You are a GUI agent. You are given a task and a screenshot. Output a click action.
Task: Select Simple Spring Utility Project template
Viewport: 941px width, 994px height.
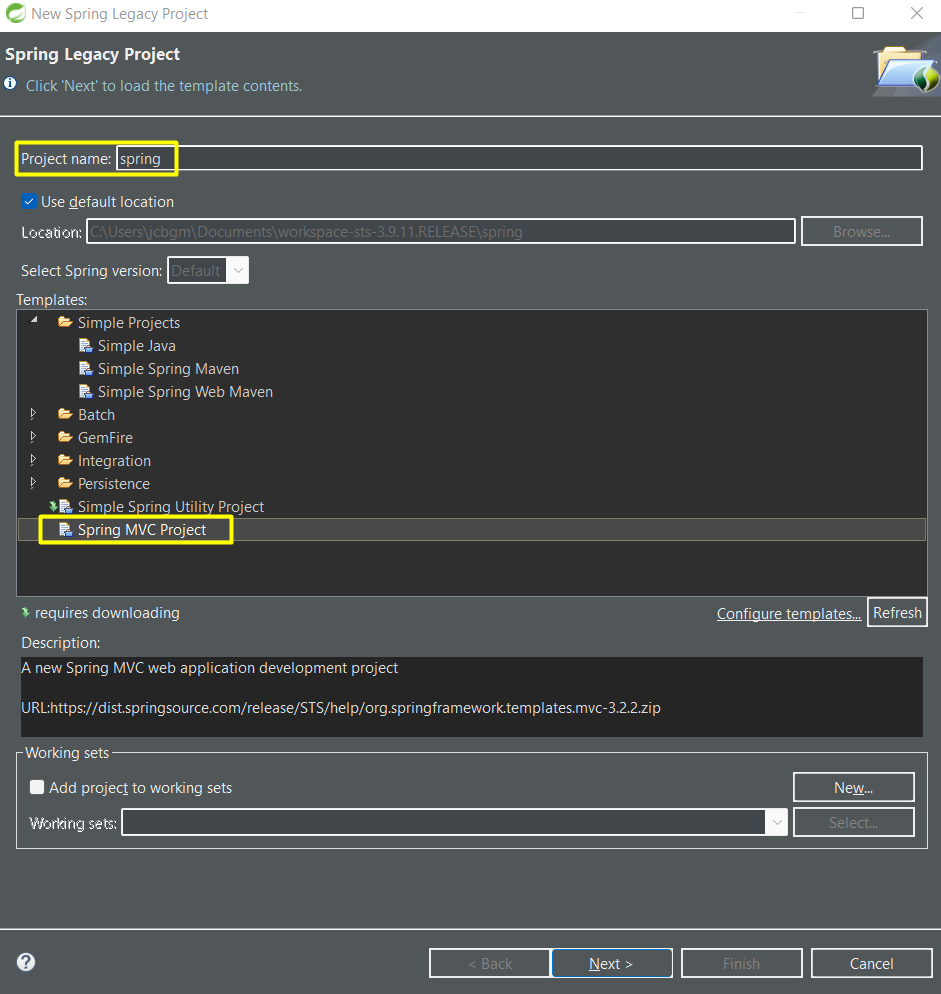click(x=171, y=507)
